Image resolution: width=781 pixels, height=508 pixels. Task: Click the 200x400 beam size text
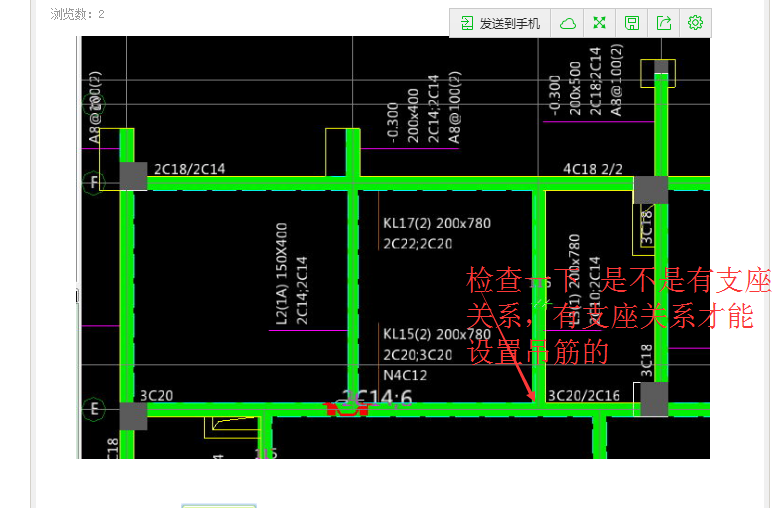[413, 116]
